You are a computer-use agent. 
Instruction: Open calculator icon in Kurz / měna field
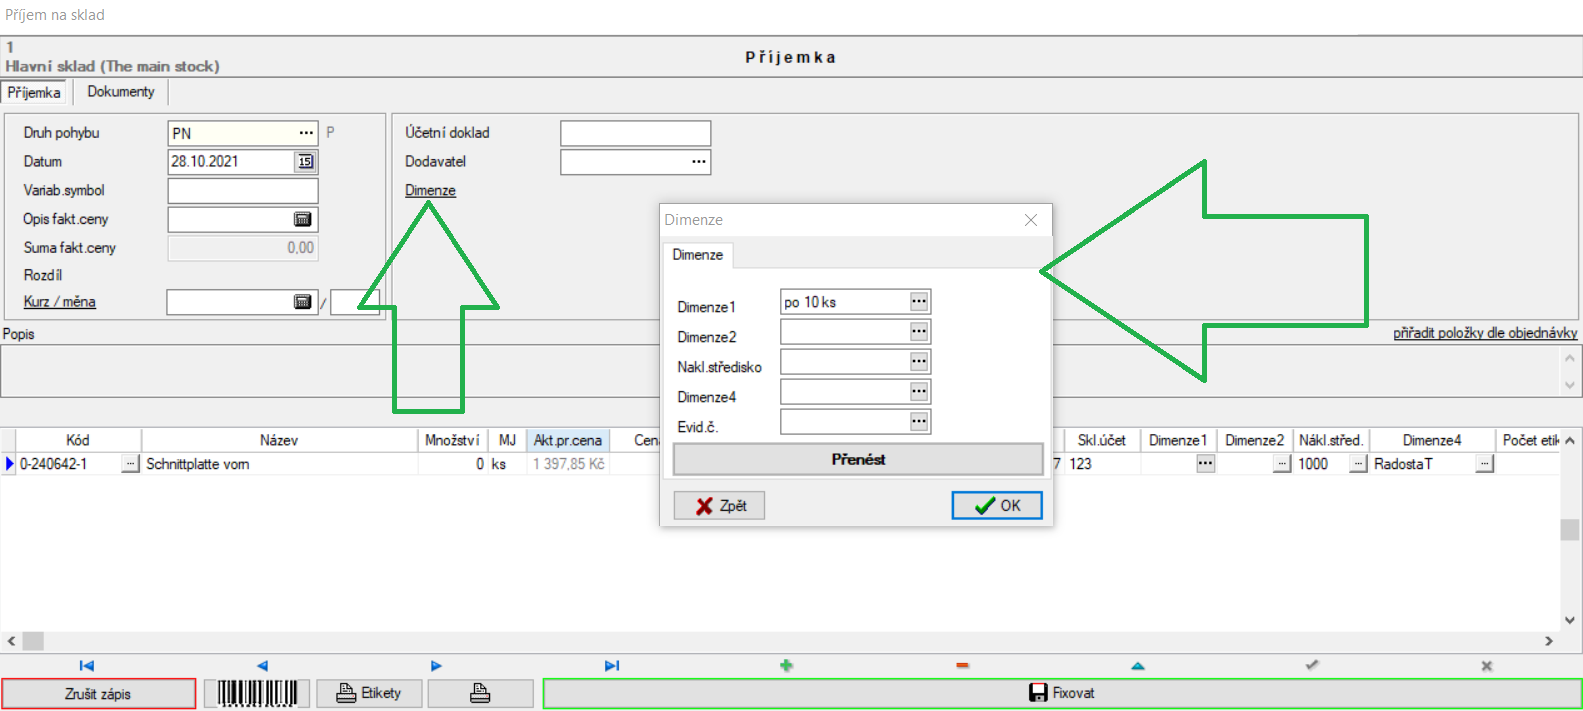[303, 302]
